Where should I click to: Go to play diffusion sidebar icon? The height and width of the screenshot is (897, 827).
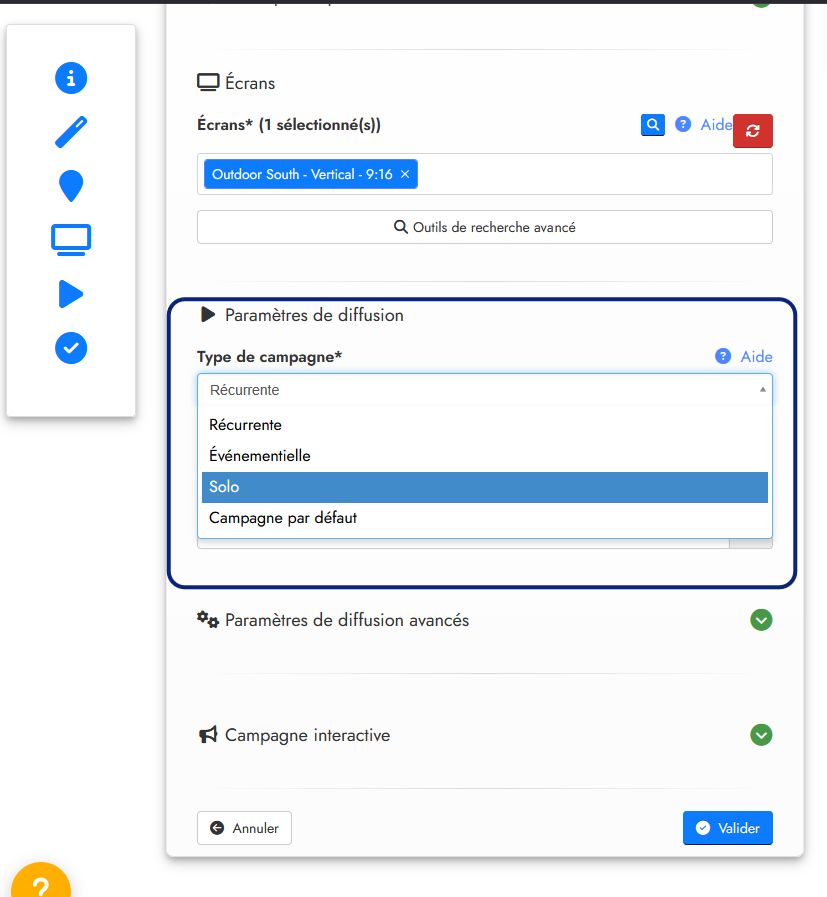click(71, 294)
